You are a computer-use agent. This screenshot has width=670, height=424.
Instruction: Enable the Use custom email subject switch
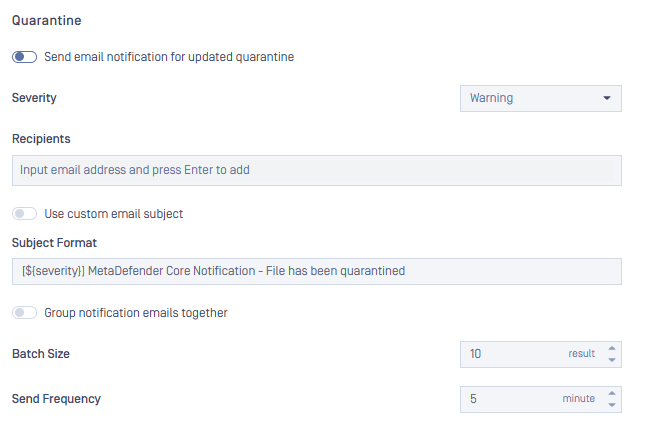point(25,213)
